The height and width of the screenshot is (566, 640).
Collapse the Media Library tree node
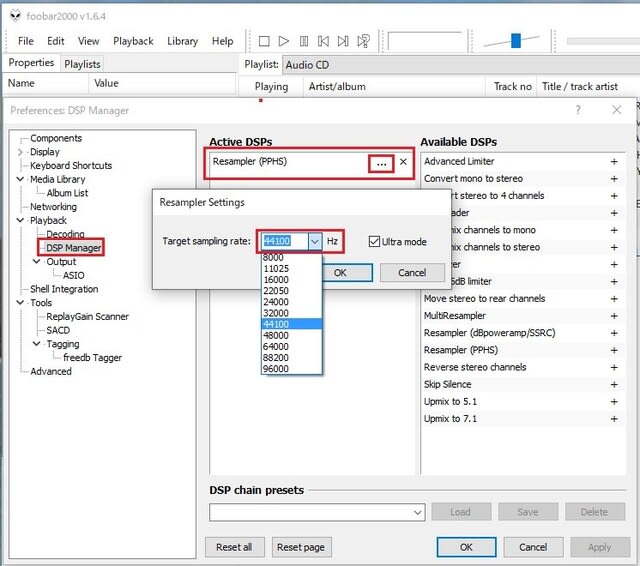click(x=20, y=179)
